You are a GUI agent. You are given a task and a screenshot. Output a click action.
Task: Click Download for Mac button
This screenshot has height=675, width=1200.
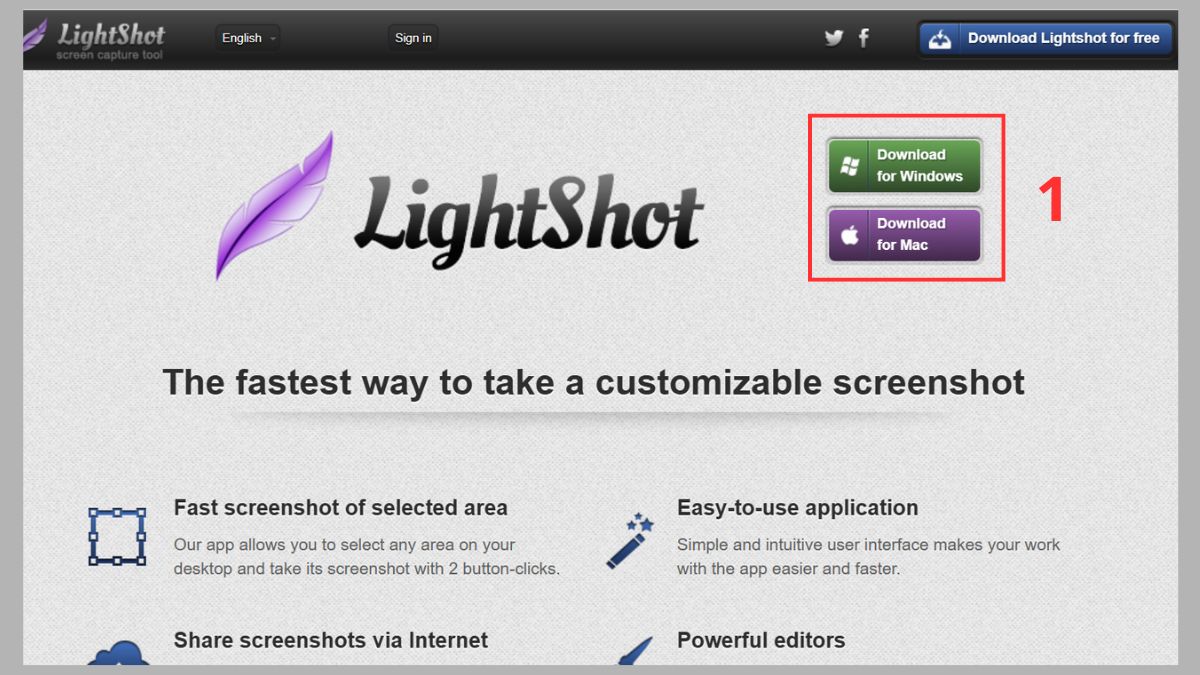tap(904, 234)
